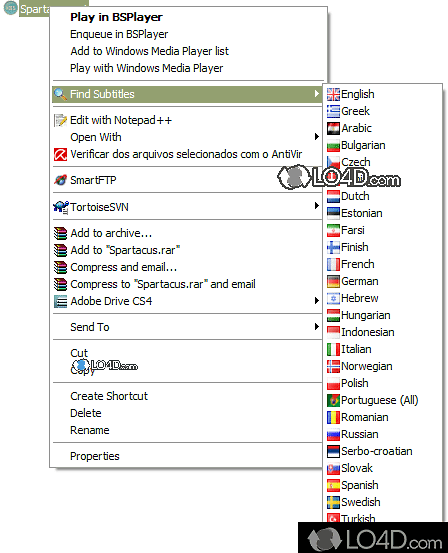Click the English UK flag icon

(x=333, y=94)
